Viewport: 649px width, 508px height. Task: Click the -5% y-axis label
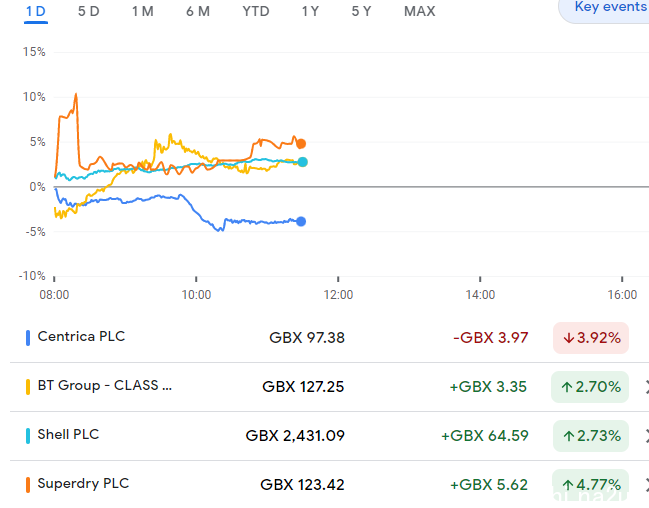click(x=35, y=232)
